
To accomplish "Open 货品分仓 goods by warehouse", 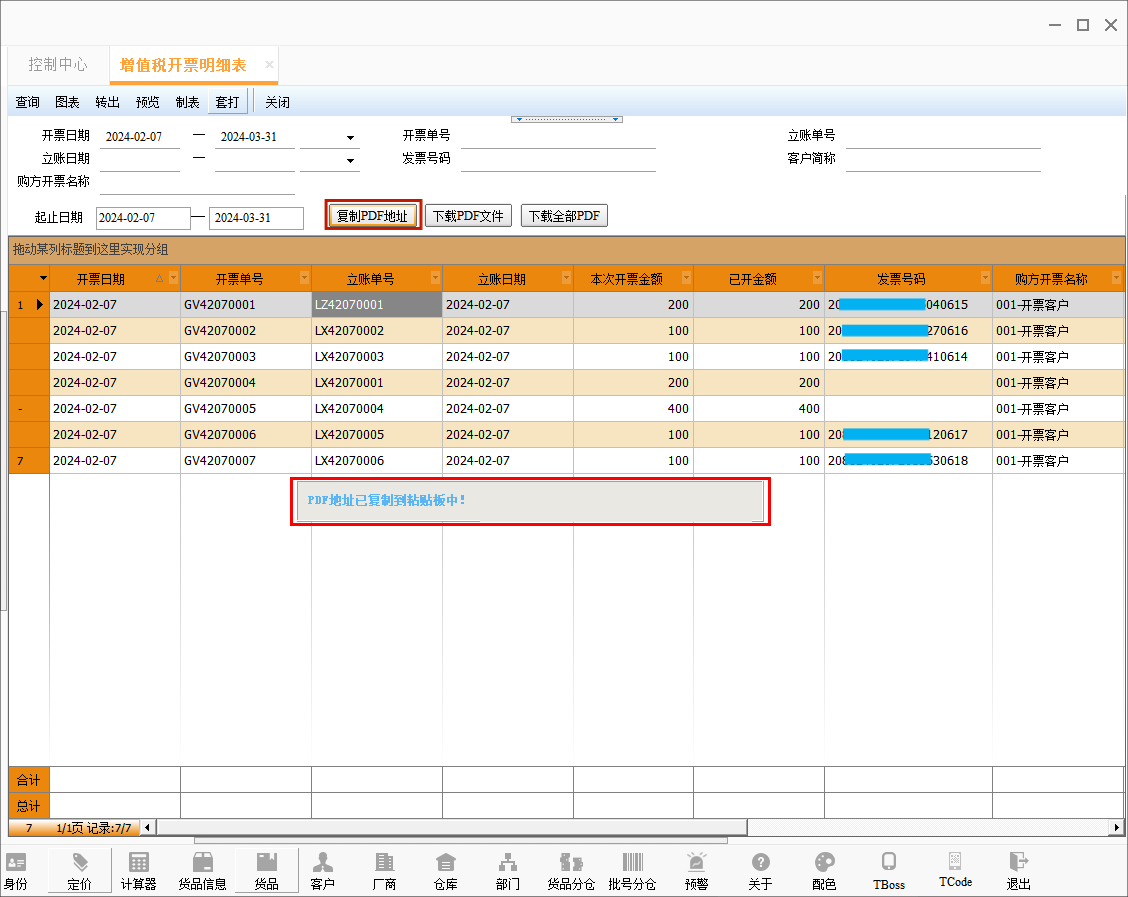I will (x=570, y=870).
